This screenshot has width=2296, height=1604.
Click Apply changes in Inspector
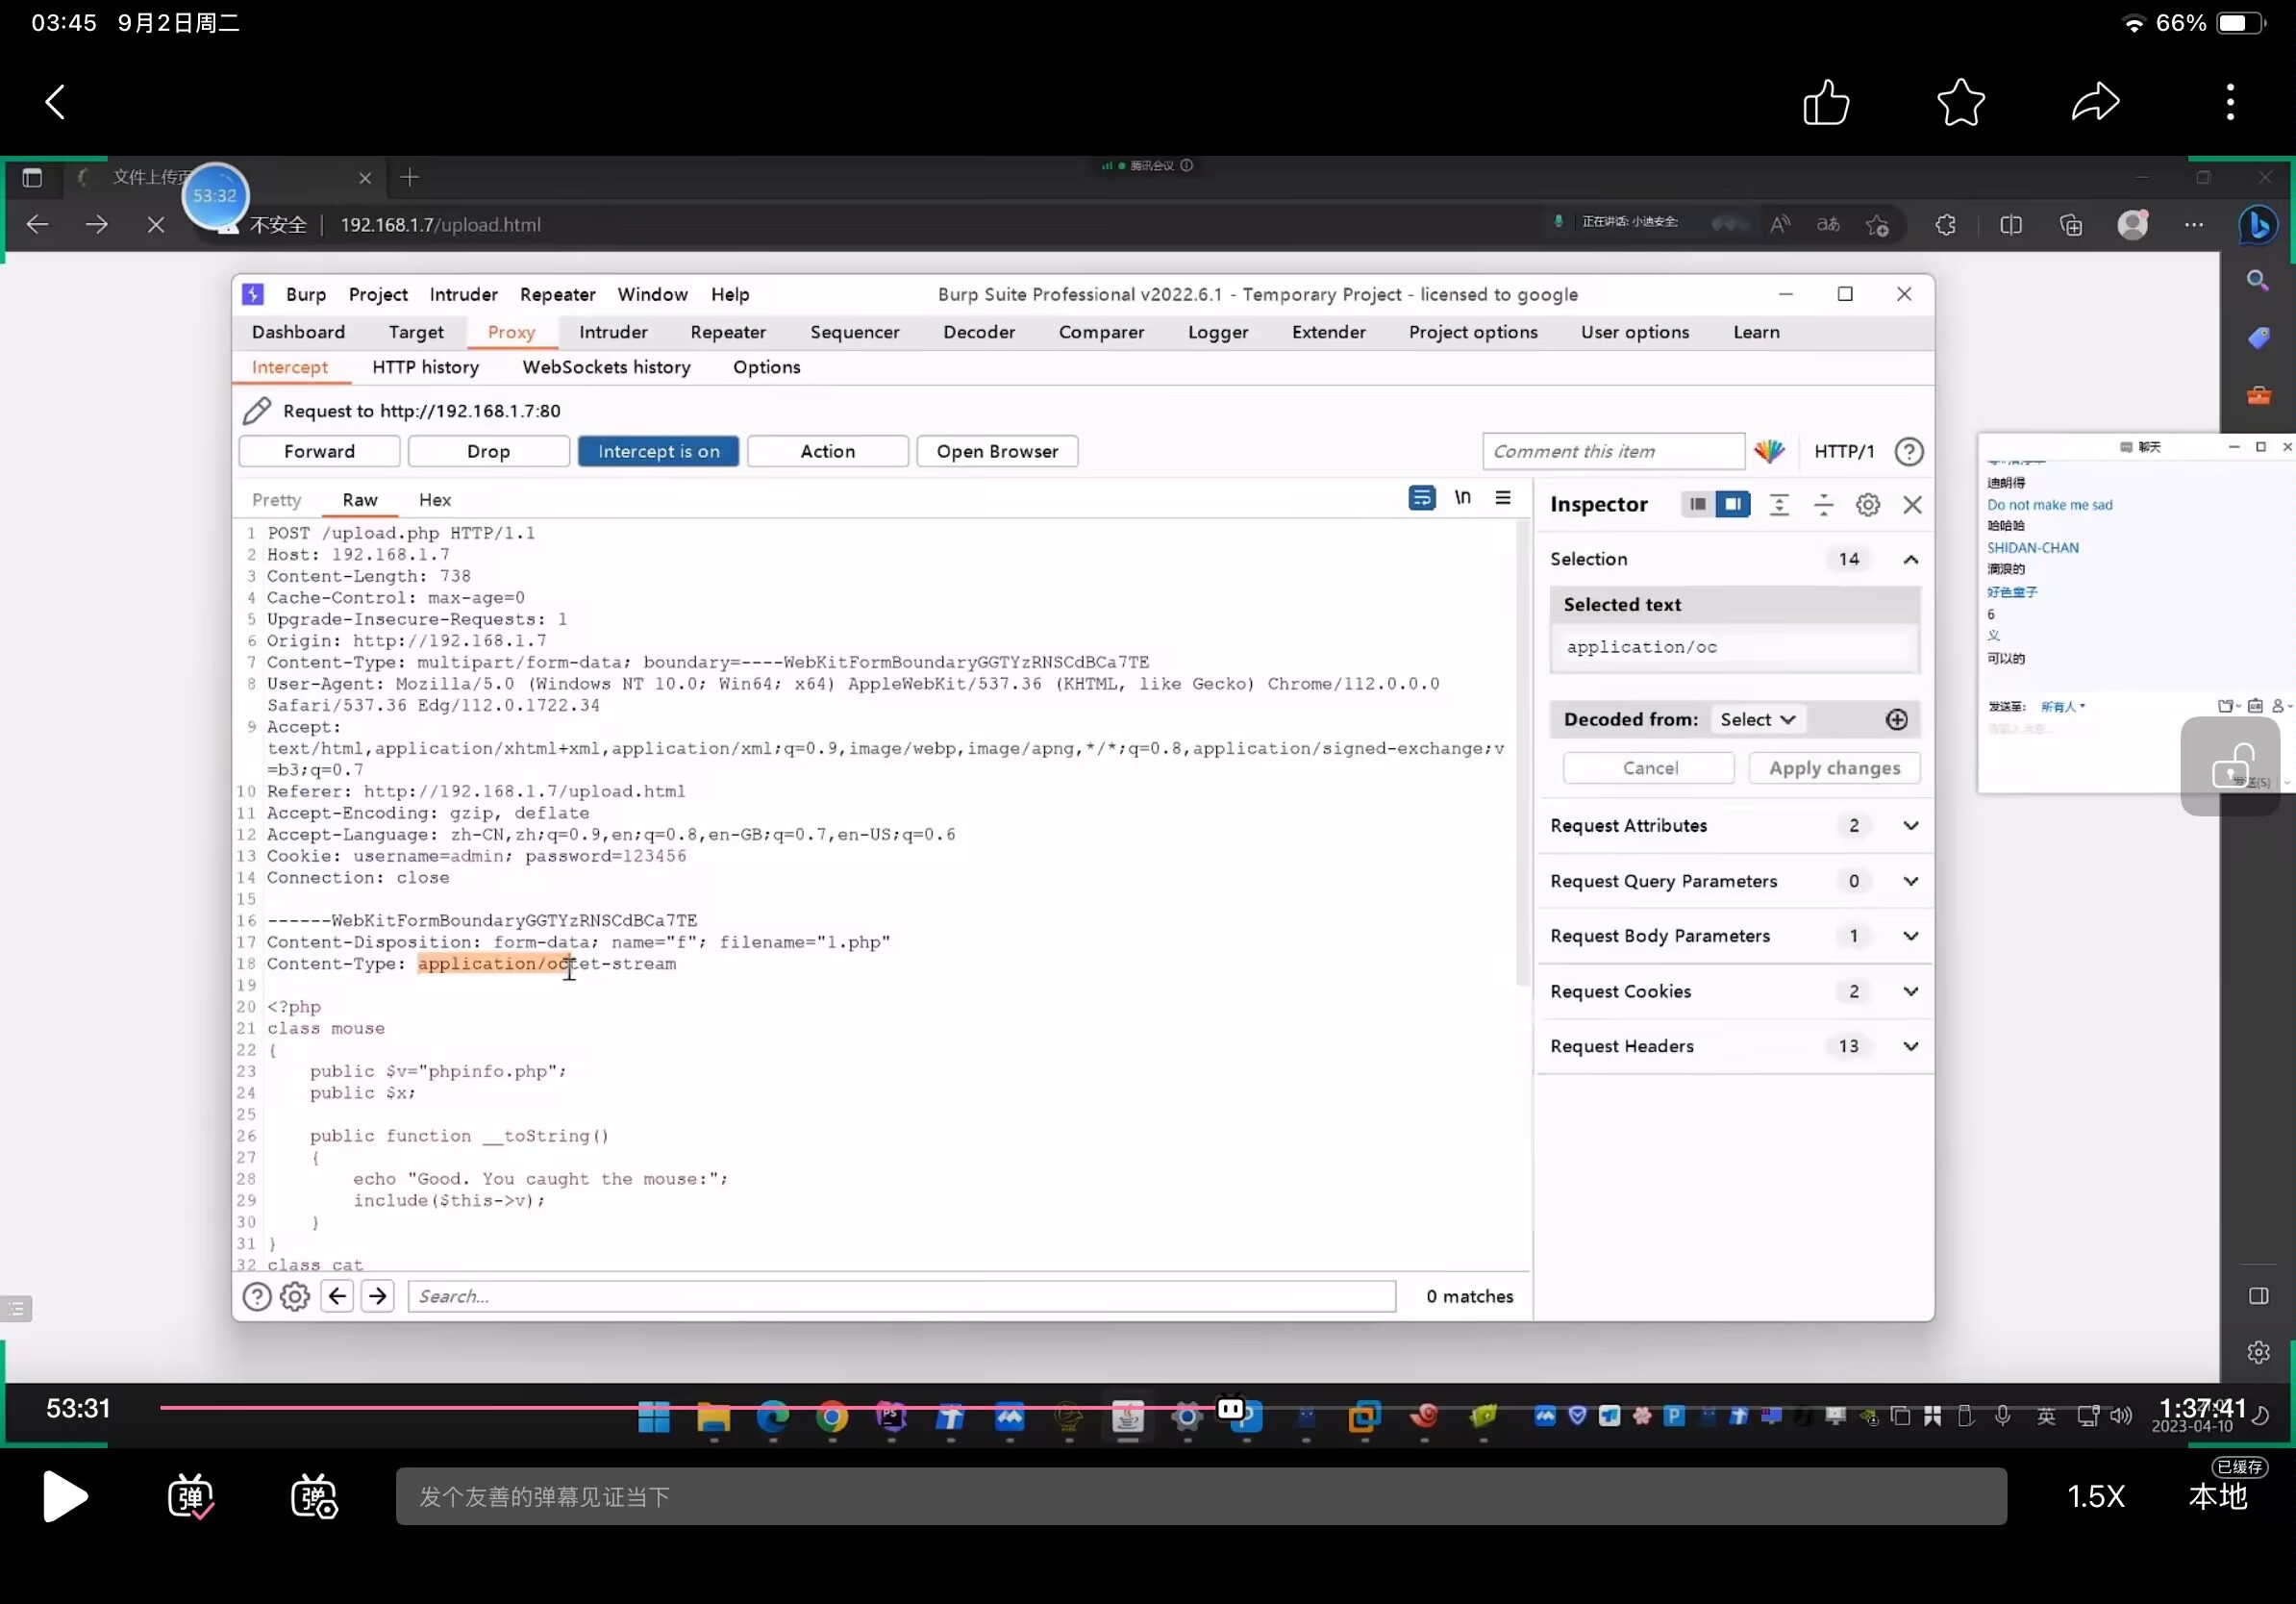tap(1834, 768)
